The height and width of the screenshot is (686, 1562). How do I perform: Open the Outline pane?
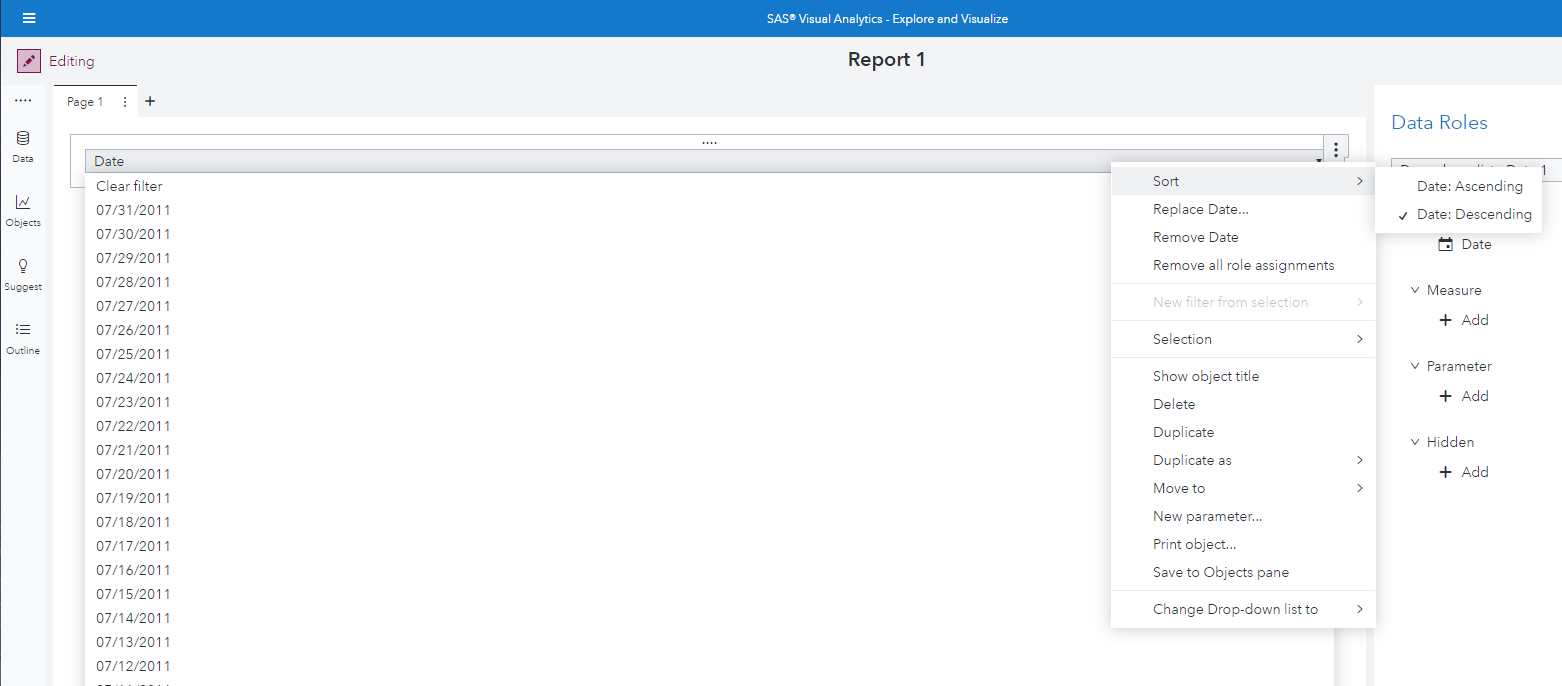click(x=22, y=339)
